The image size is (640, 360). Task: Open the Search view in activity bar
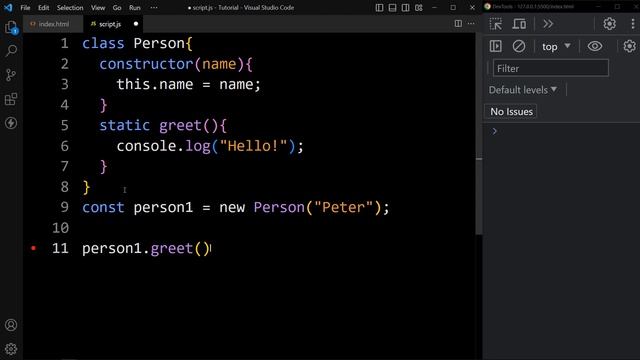pyautogui.click(x=11, y=51)
